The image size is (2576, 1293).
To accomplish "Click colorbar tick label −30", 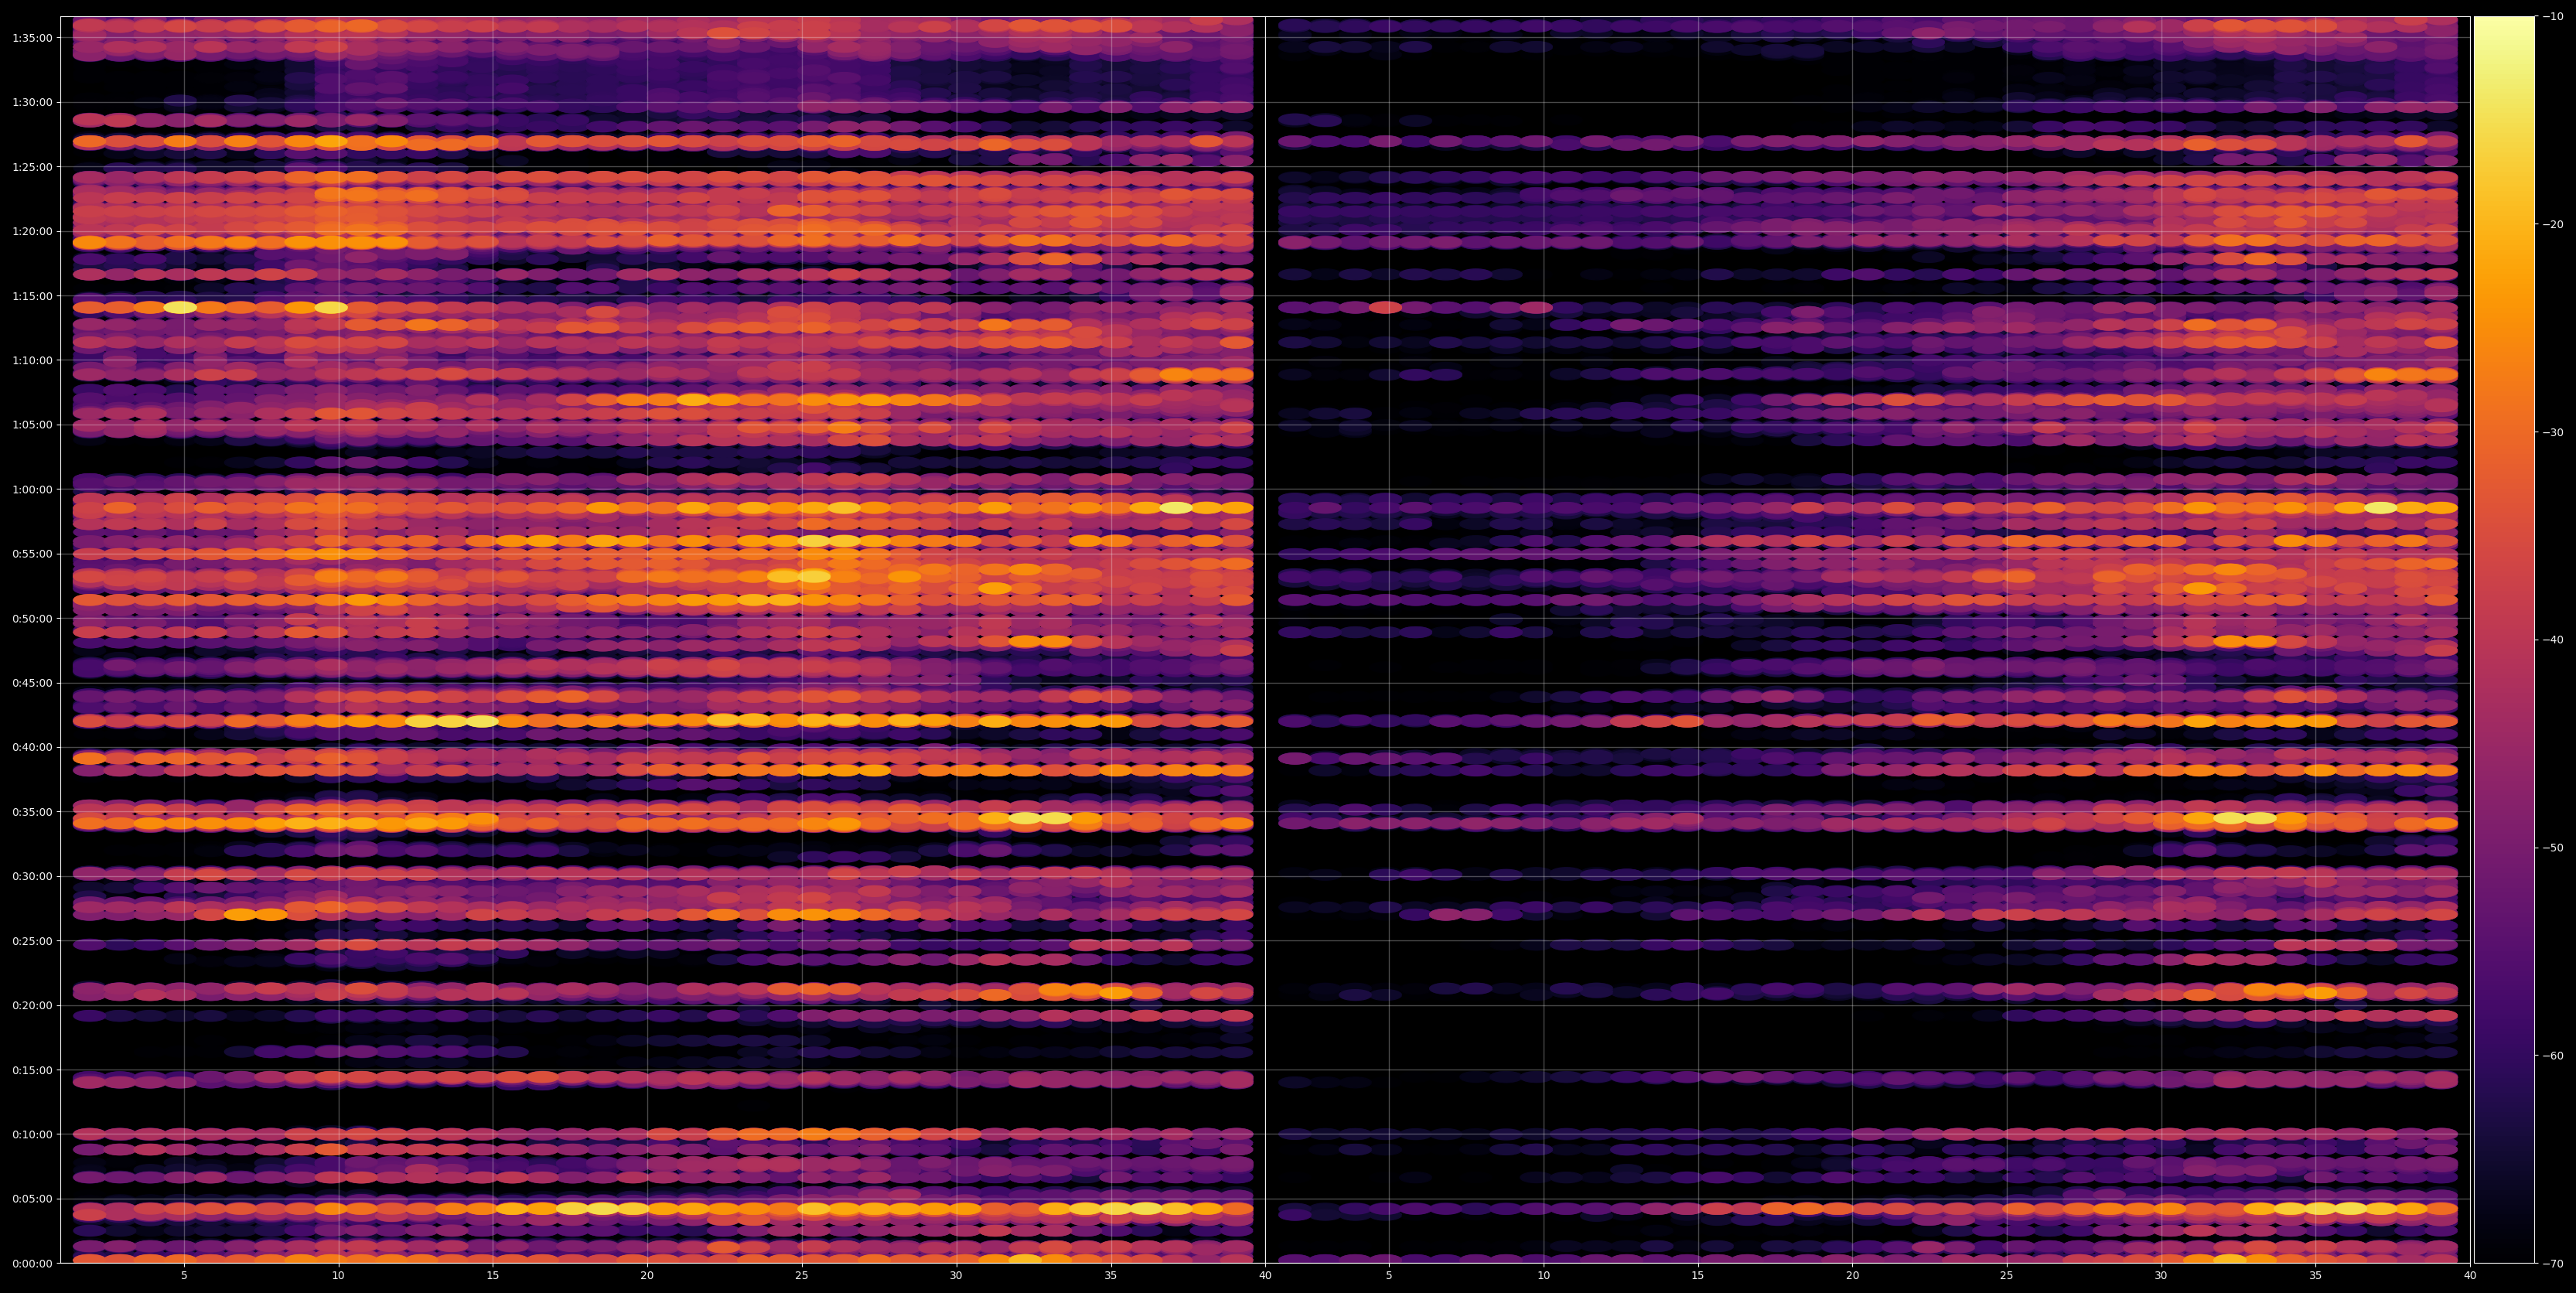I will pyautogui.click(x=2553, y=432).
